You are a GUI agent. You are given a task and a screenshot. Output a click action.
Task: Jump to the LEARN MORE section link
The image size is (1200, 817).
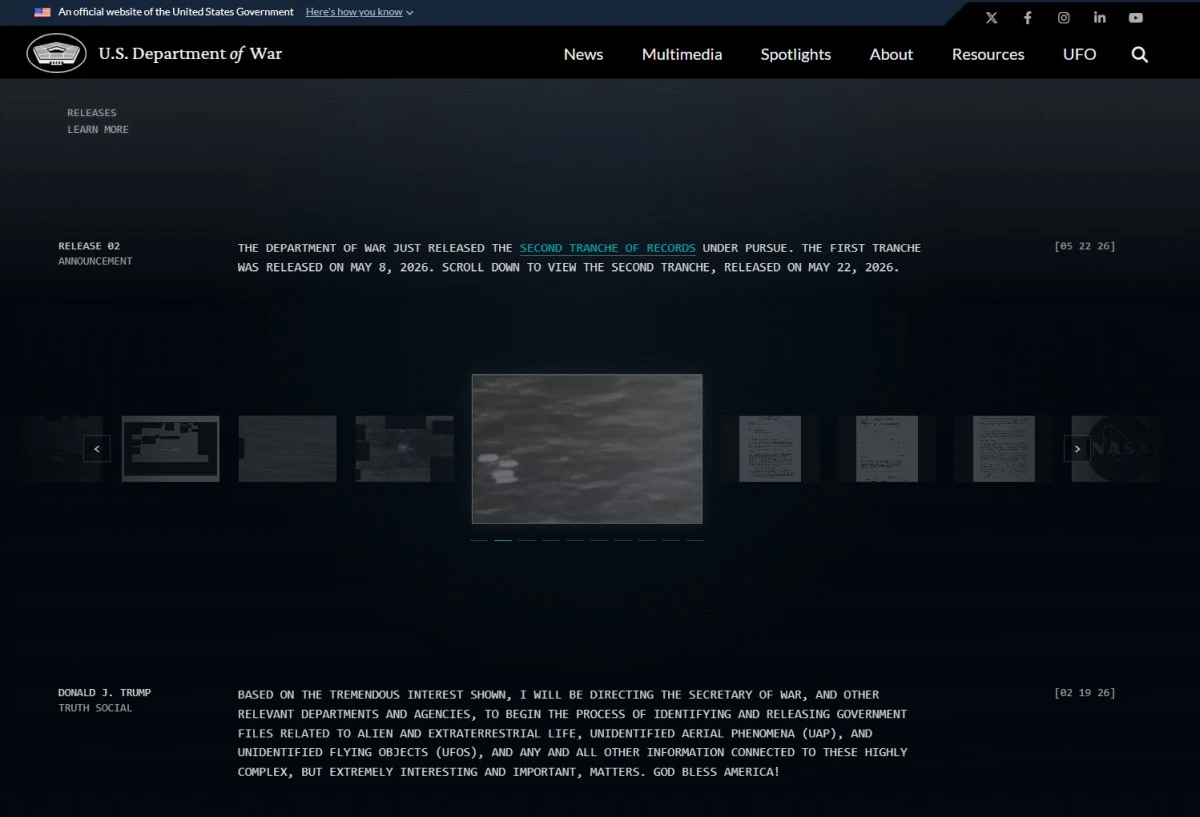(98, 130)
